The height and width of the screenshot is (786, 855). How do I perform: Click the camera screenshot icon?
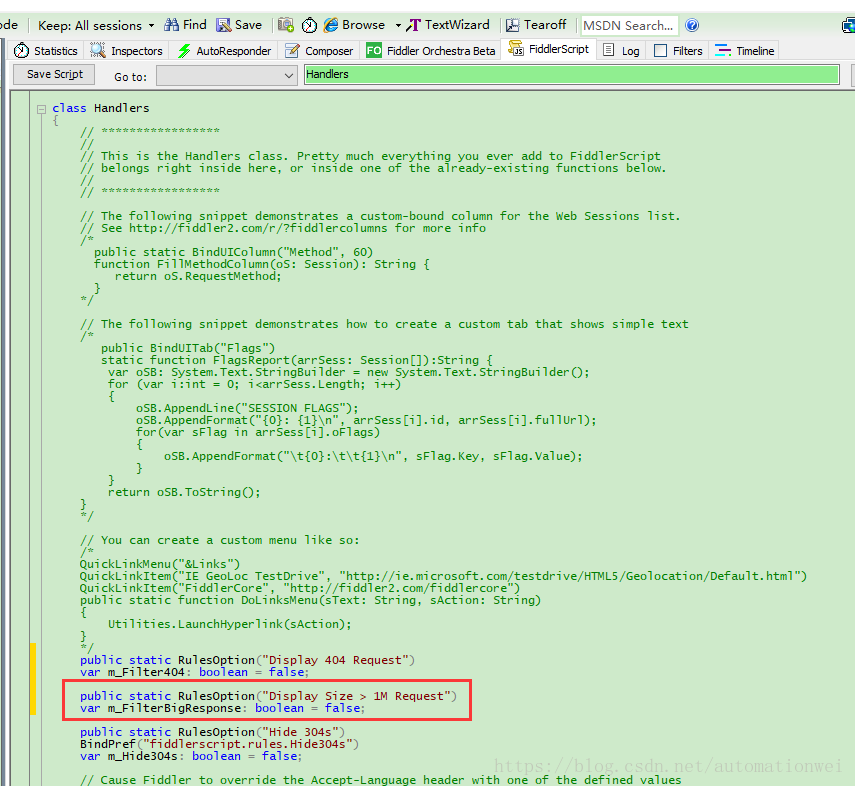click(286, 25)
